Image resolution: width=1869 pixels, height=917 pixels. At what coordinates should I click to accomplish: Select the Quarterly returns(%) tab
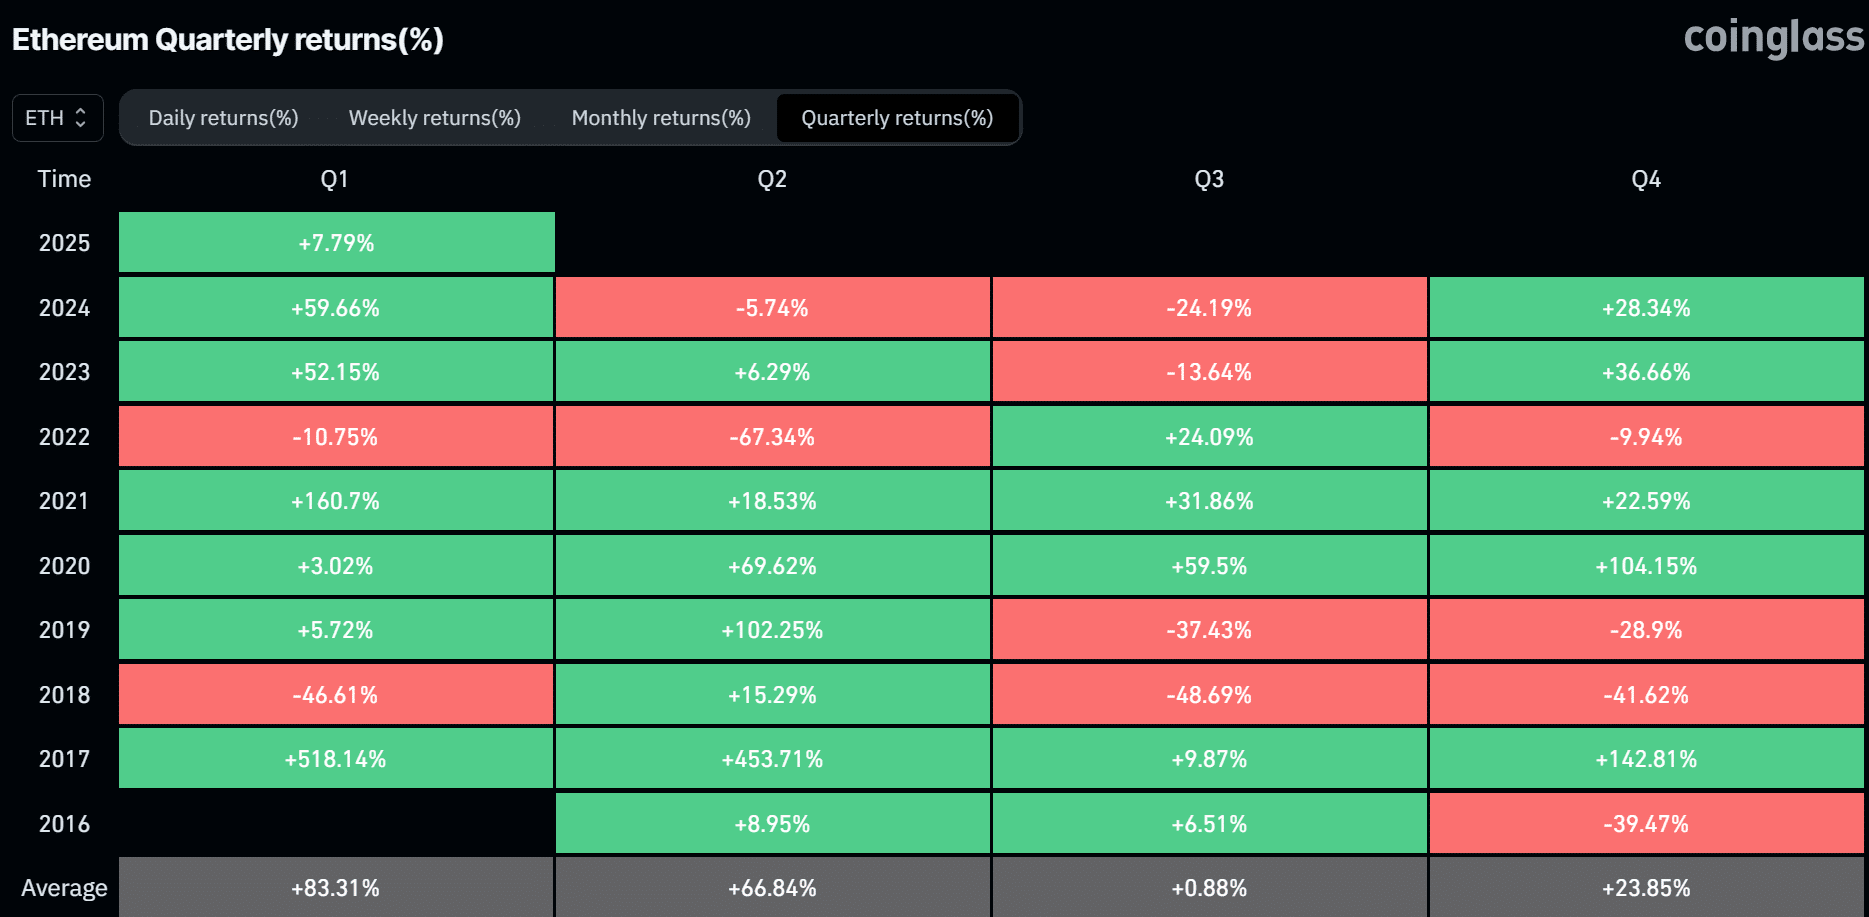(x=897, y=118)
